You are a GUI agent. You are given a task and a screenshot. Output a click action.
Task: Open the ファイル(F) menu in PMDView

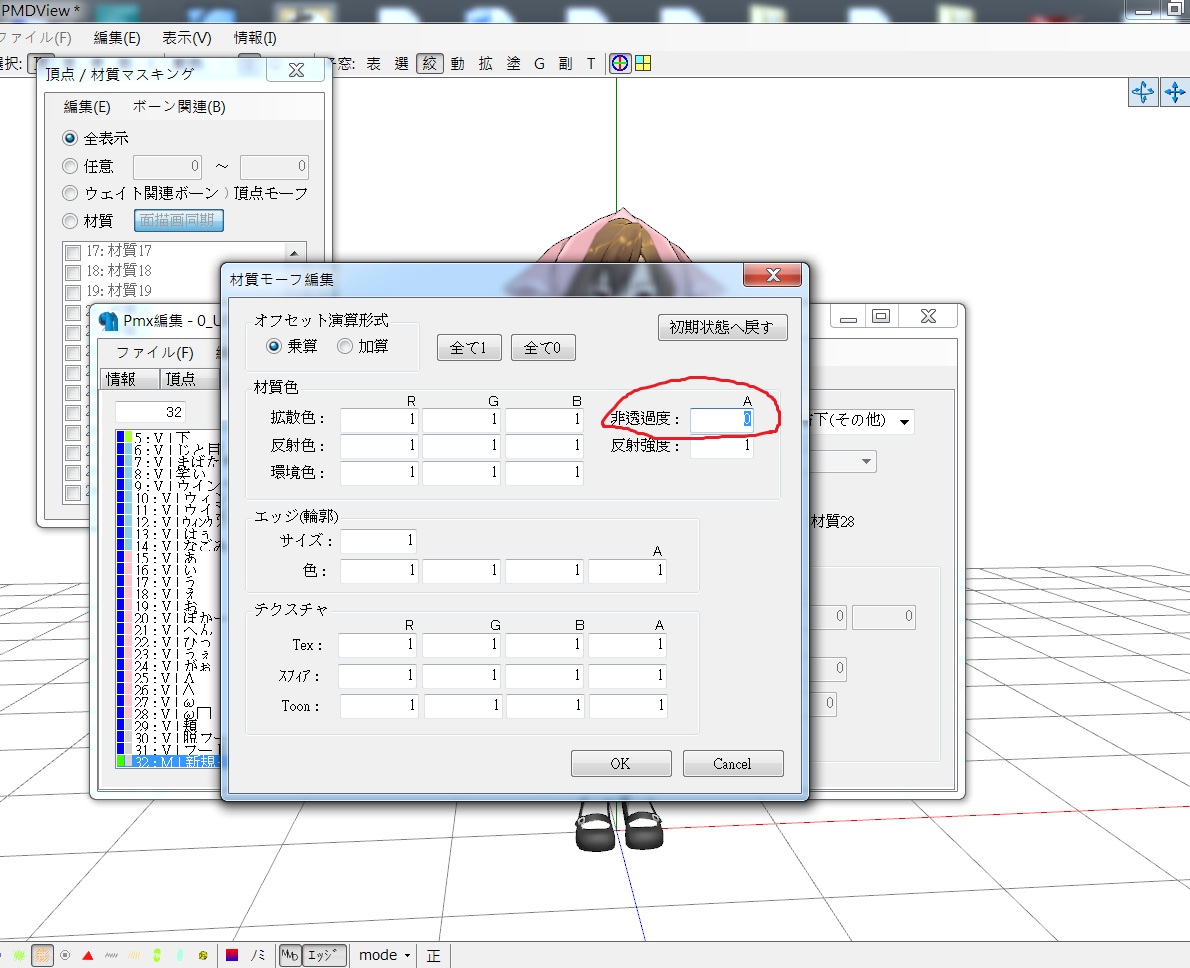(35, 37)
